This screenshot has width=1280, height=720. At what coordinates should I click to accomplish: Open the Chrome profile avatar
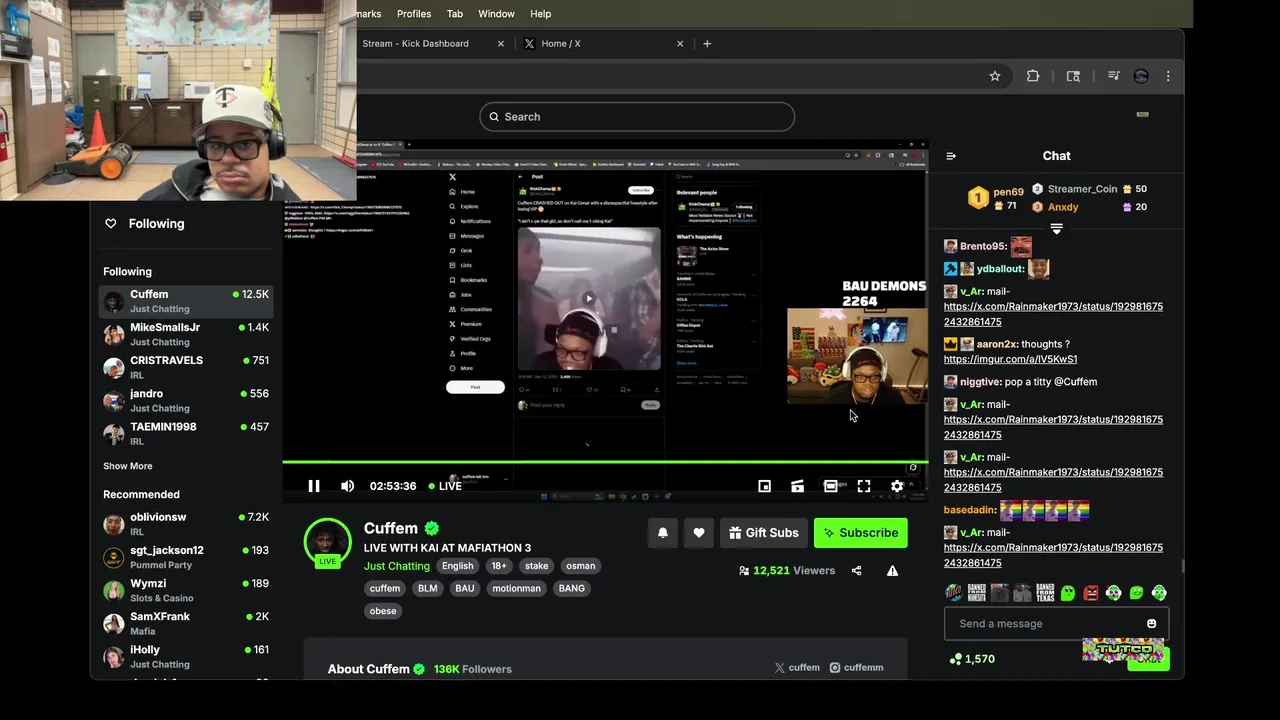click(1141, 76)
